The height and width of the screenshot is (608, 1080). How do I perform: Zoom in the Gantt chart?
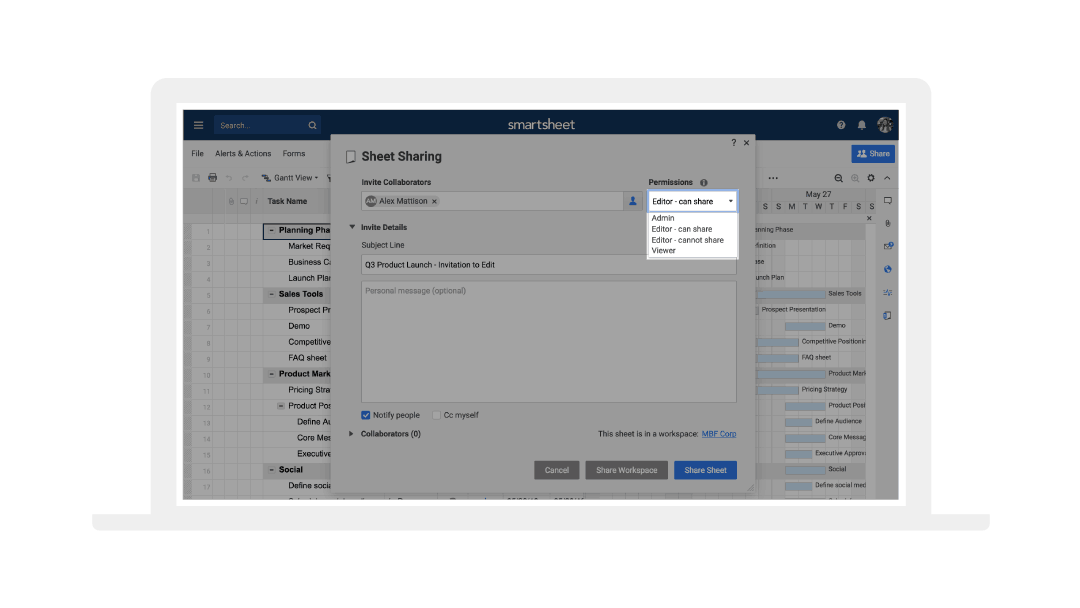[x=855, y=178]
